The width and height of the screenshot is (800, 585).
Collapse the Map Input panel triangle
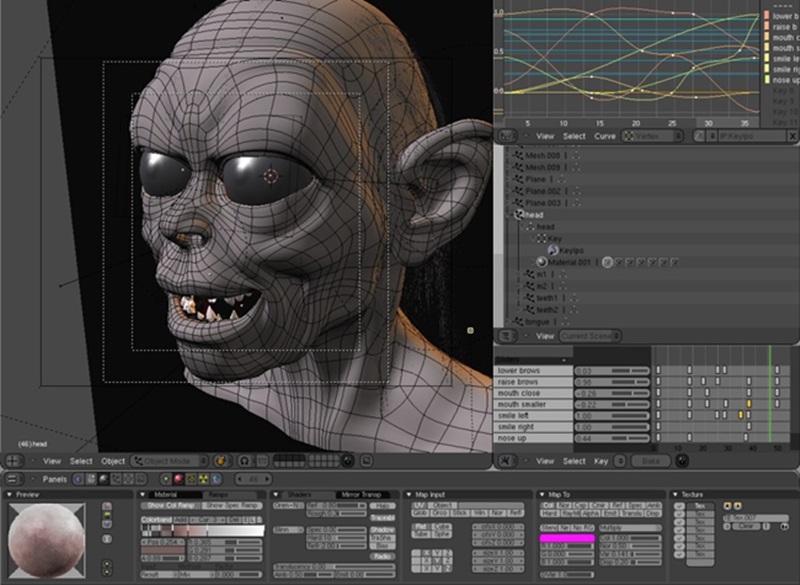(x=409, y=495)
